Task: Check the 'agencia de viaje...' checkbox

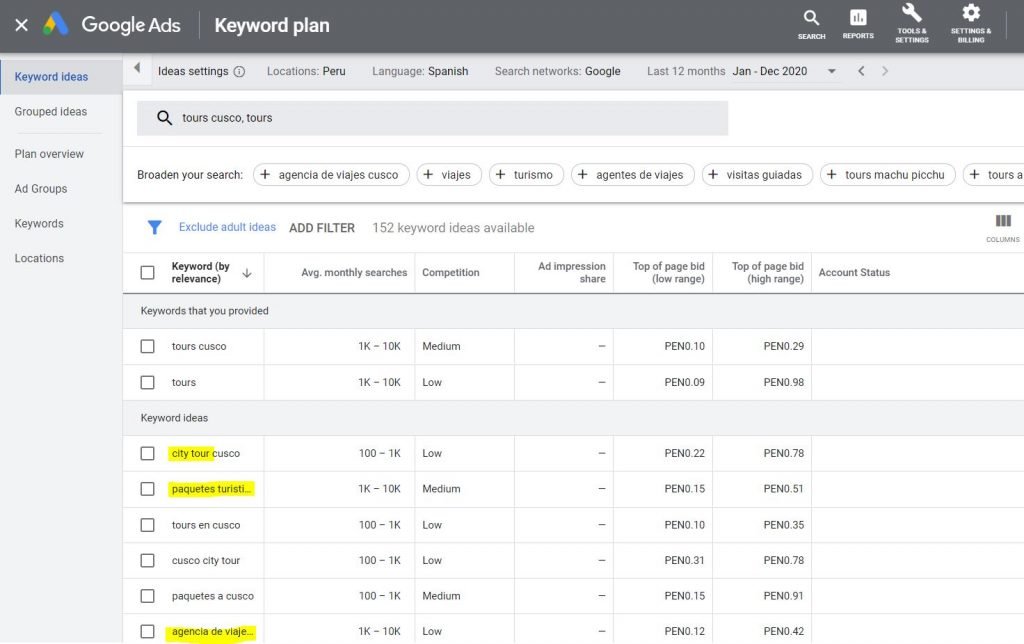Action: coord(148,632)
